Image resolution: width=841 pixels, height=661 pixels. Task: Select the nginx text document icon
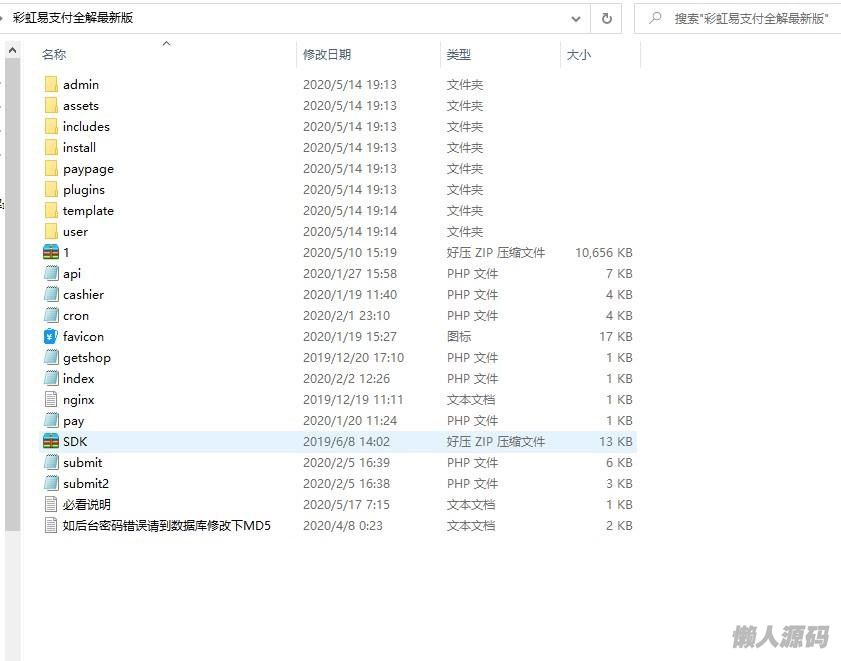pos(51,399)
